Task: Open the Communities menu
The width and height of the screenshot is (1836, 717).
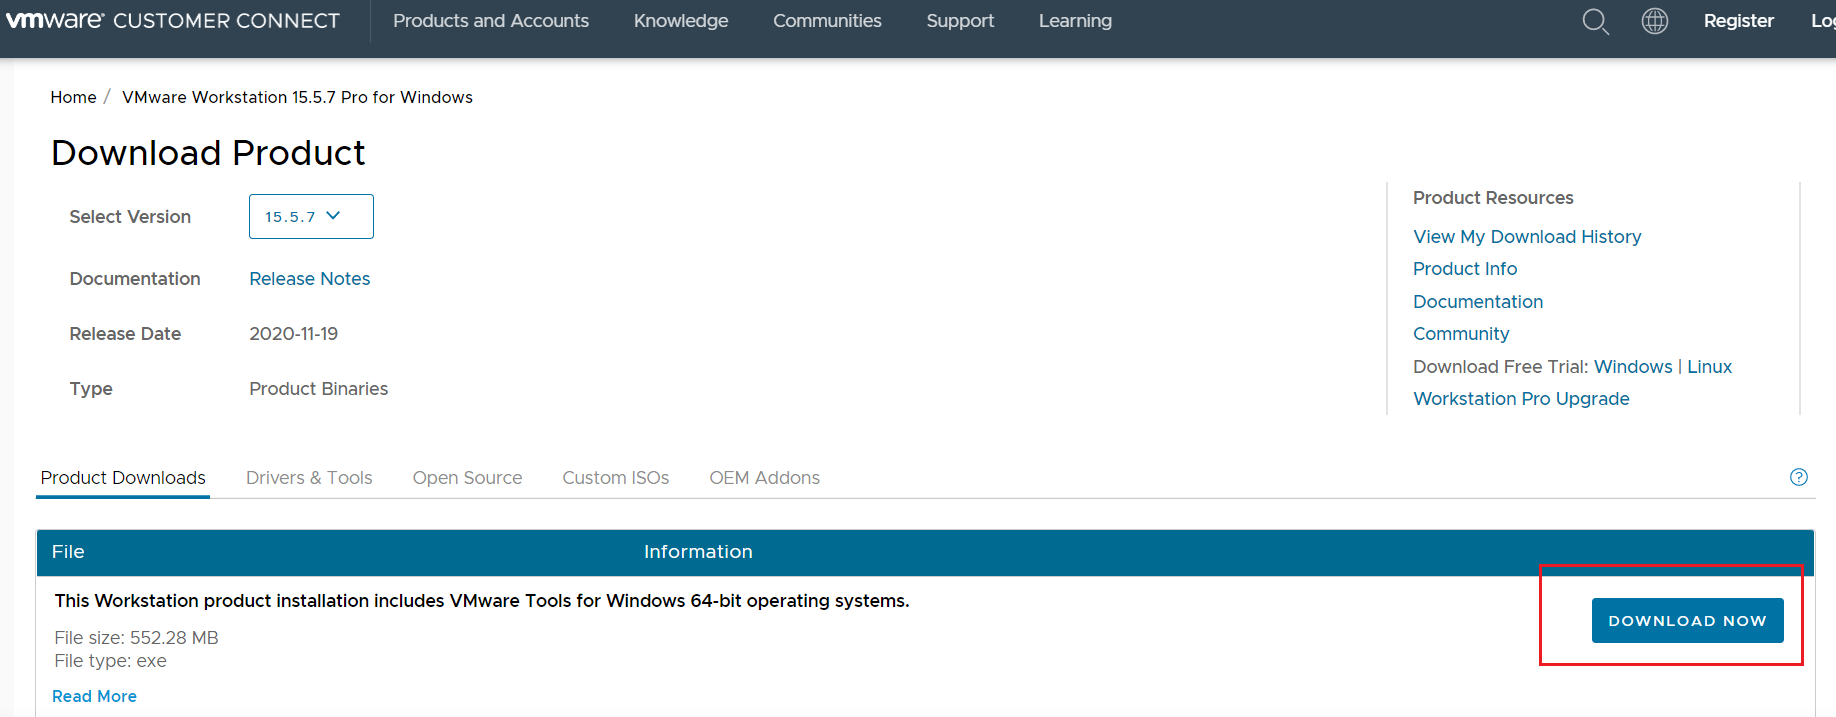Action: pos(827,21)
